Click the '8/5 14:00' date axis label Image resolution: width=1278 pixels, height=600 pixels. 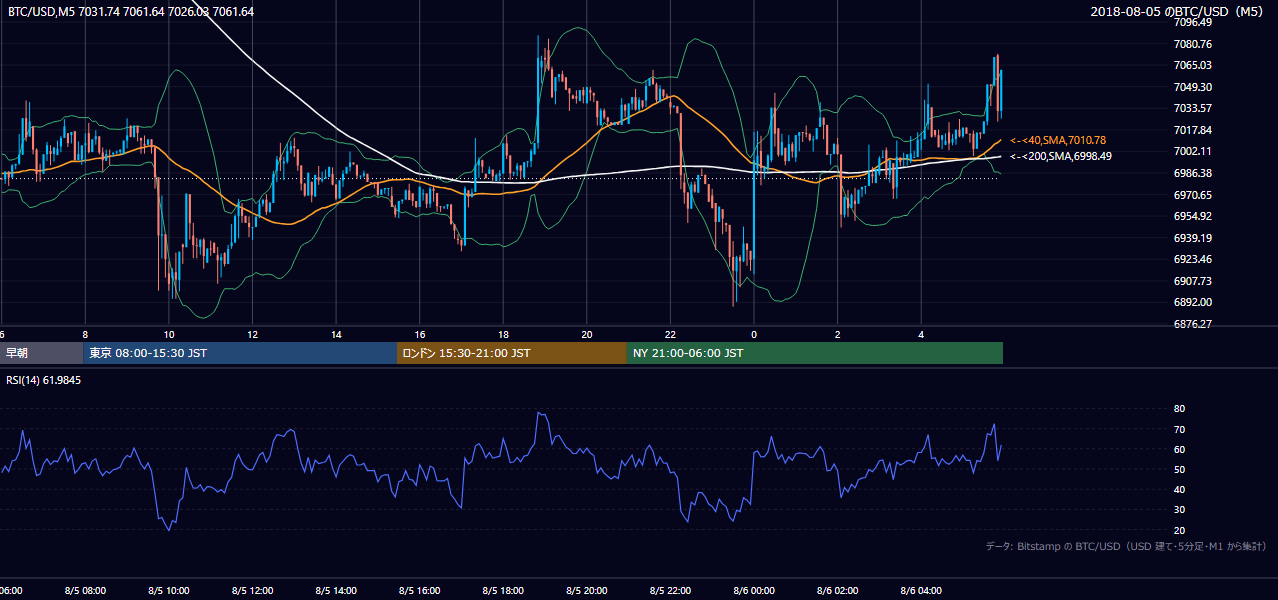coord(336,591)
